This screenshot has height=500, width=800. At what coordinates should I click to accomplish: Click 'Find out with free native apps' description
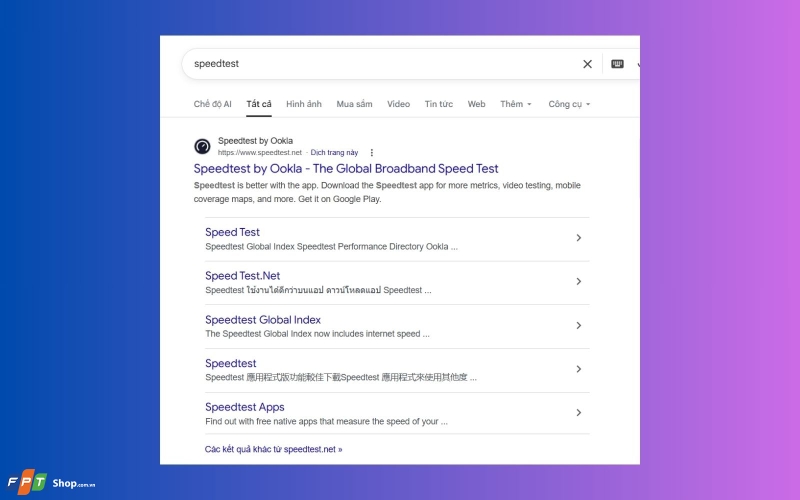[x=327, y=421]
